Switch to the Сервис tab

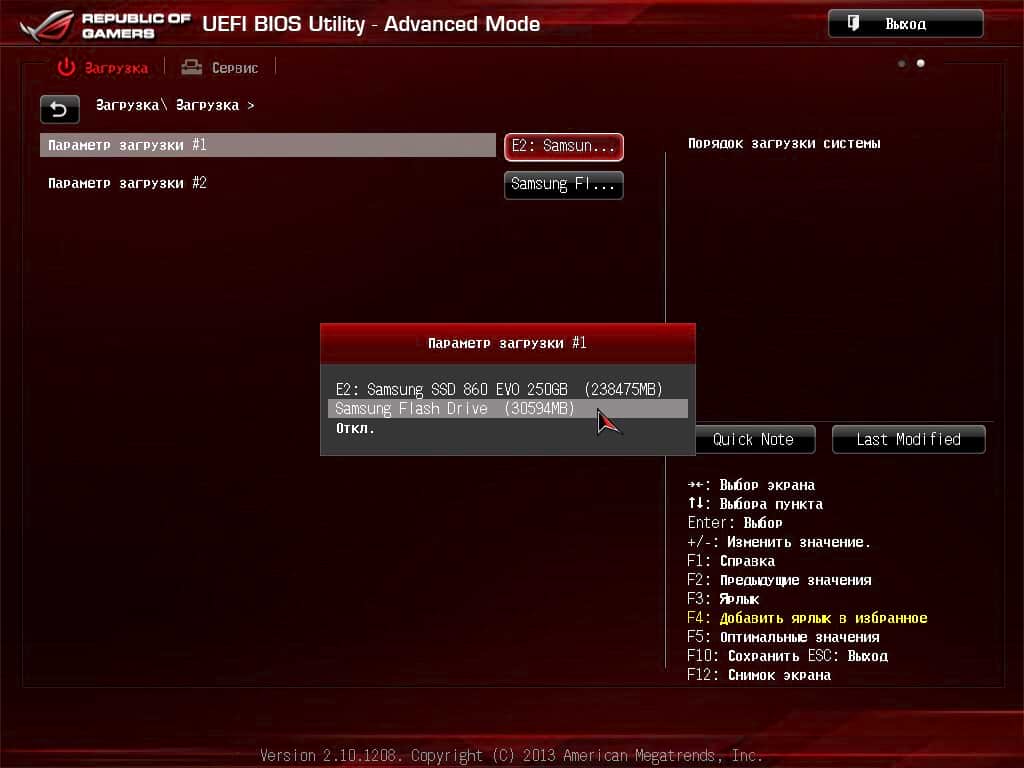tap(220, 67)
